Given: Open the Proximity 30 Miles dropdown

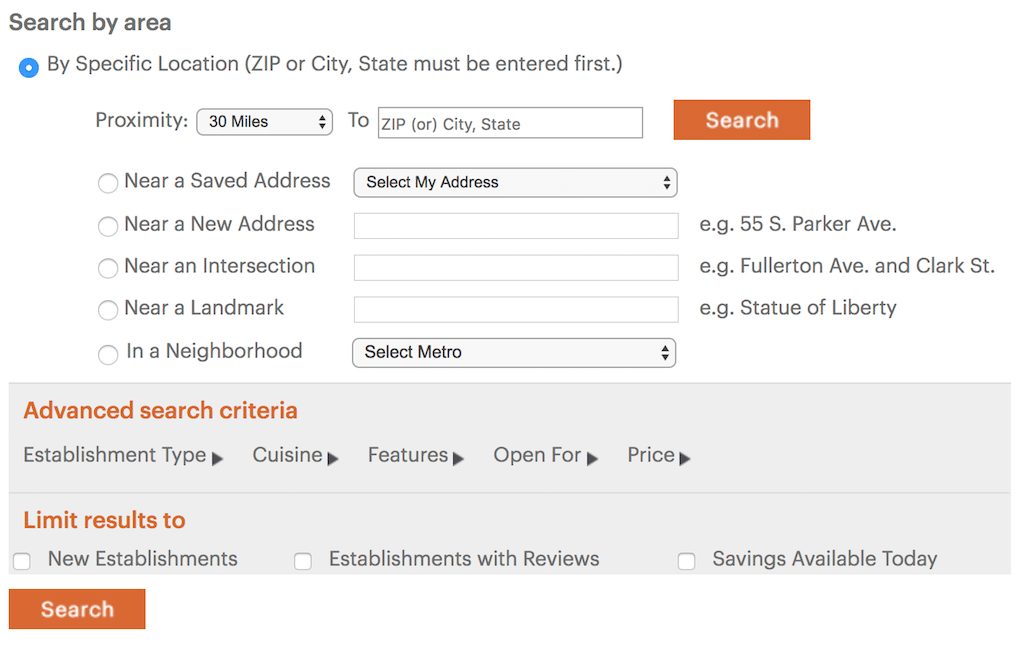Looking at the screenshot, I should click(x=264, y=122).
